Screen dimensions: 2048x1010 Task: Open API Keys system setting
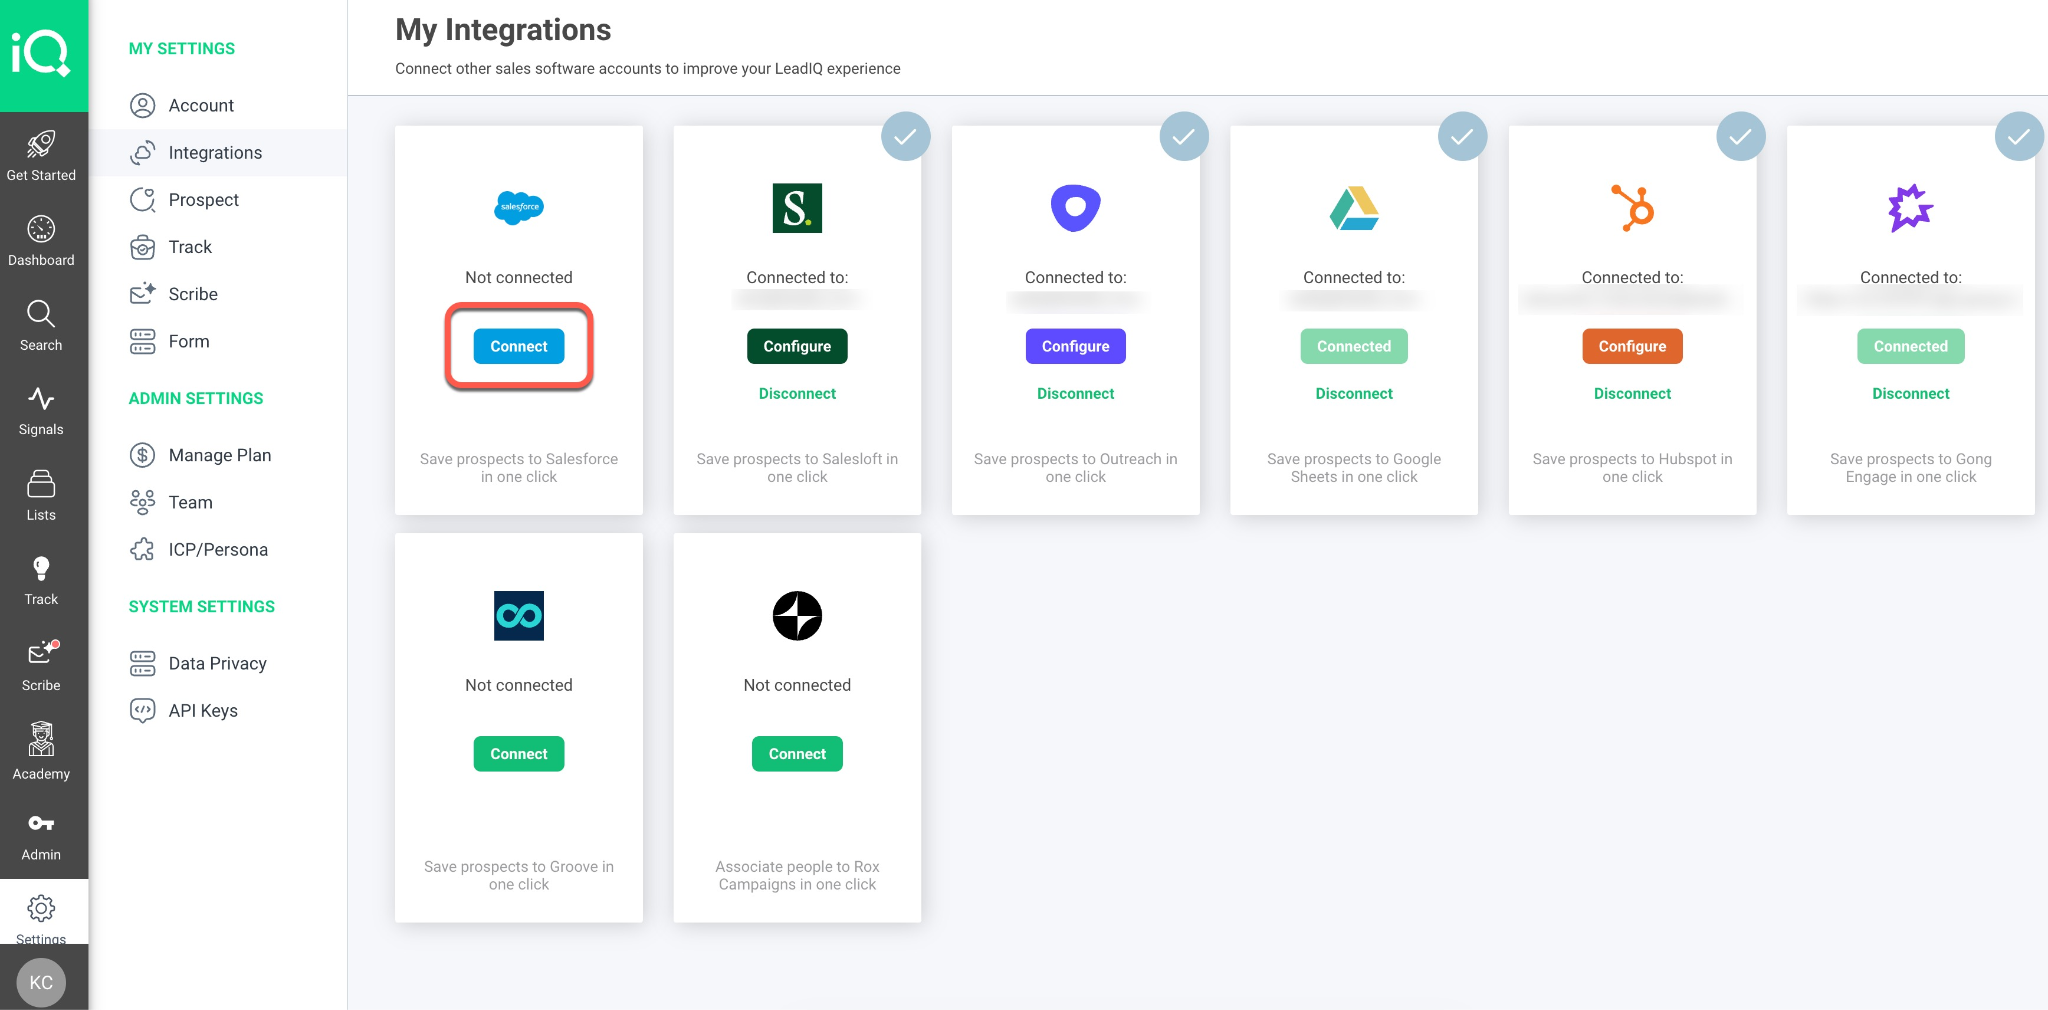[x=218, y=710]
